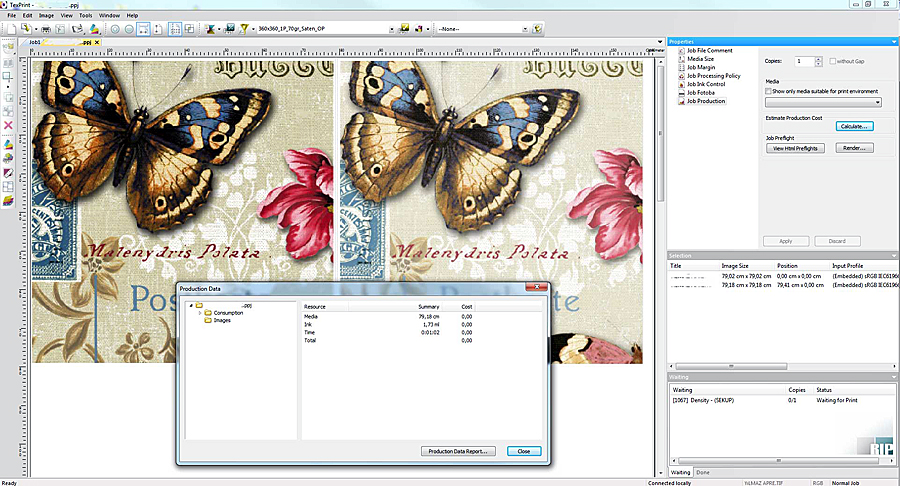Select the fit-to-width view icon
Image resolution: width=900 pixels, height=486 pixels.
143,29
